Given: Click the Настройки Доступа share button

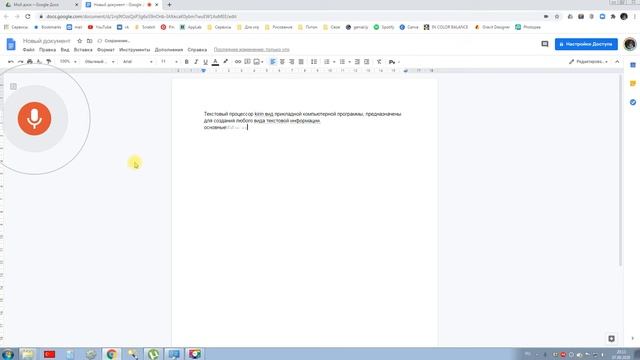Looking at the screenshot, I should pyautogui.click(x=586, y=44).
